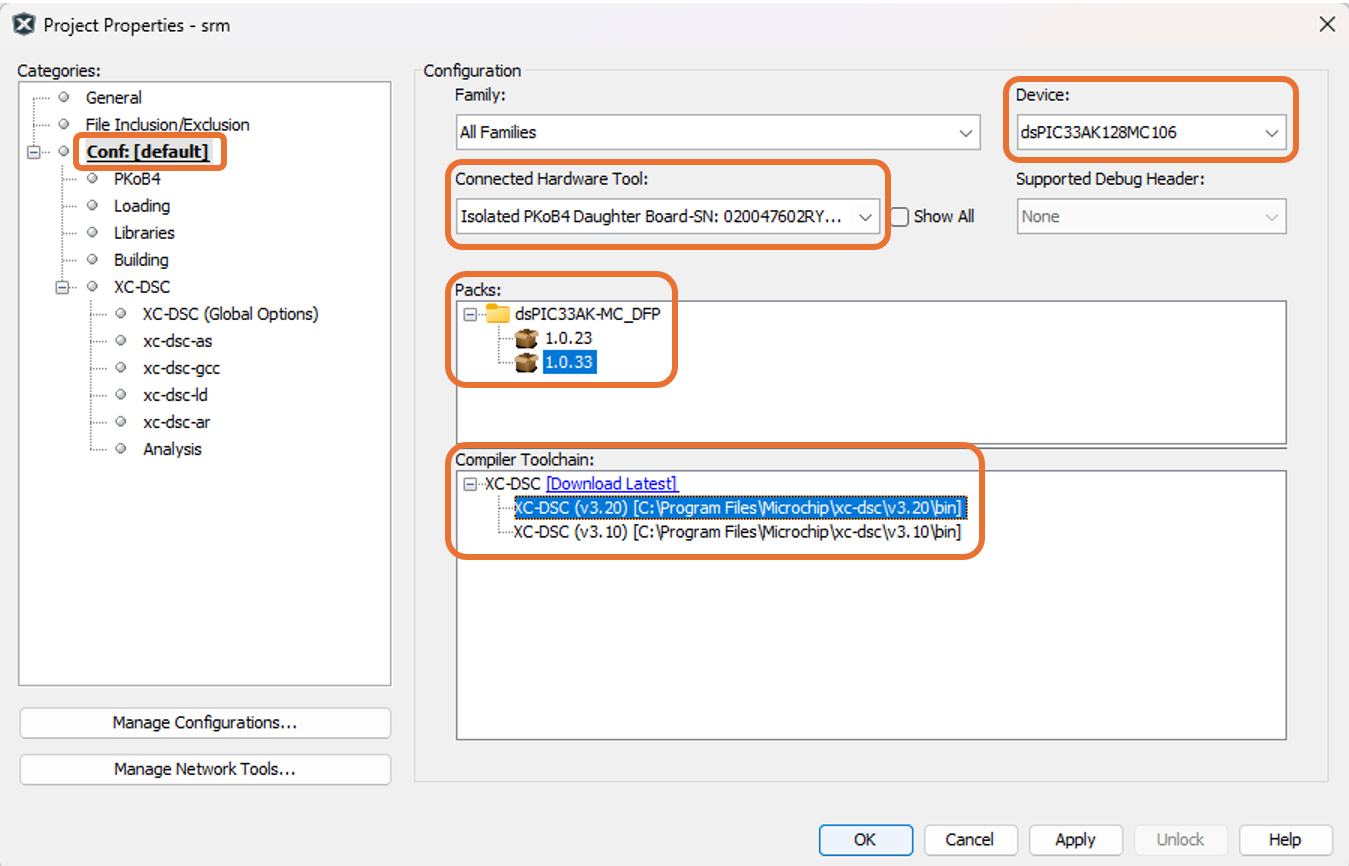Select the xc-dsc-as category
1349x866 pixels.
[177, 341]
